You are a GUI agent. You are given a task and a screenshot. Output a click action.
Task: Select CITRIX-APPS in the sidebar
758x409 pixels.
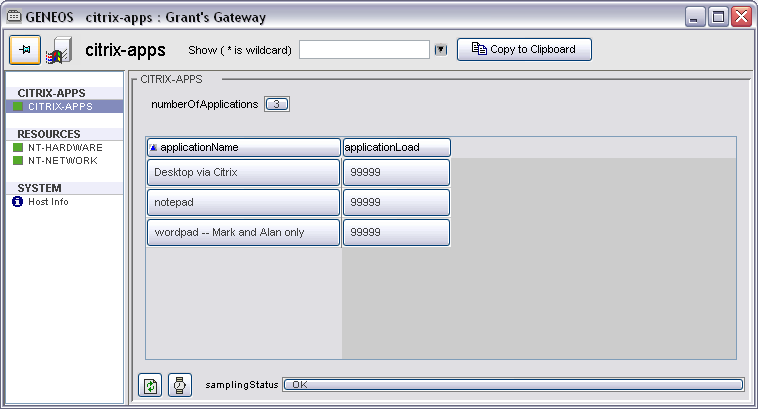point(61,106)
